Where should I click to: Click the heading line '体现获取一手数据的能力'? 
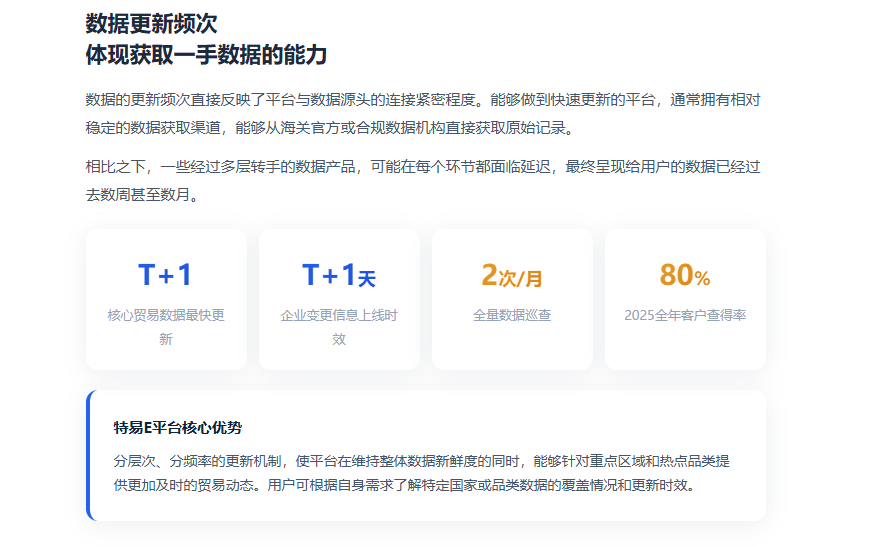coord(206,55)
